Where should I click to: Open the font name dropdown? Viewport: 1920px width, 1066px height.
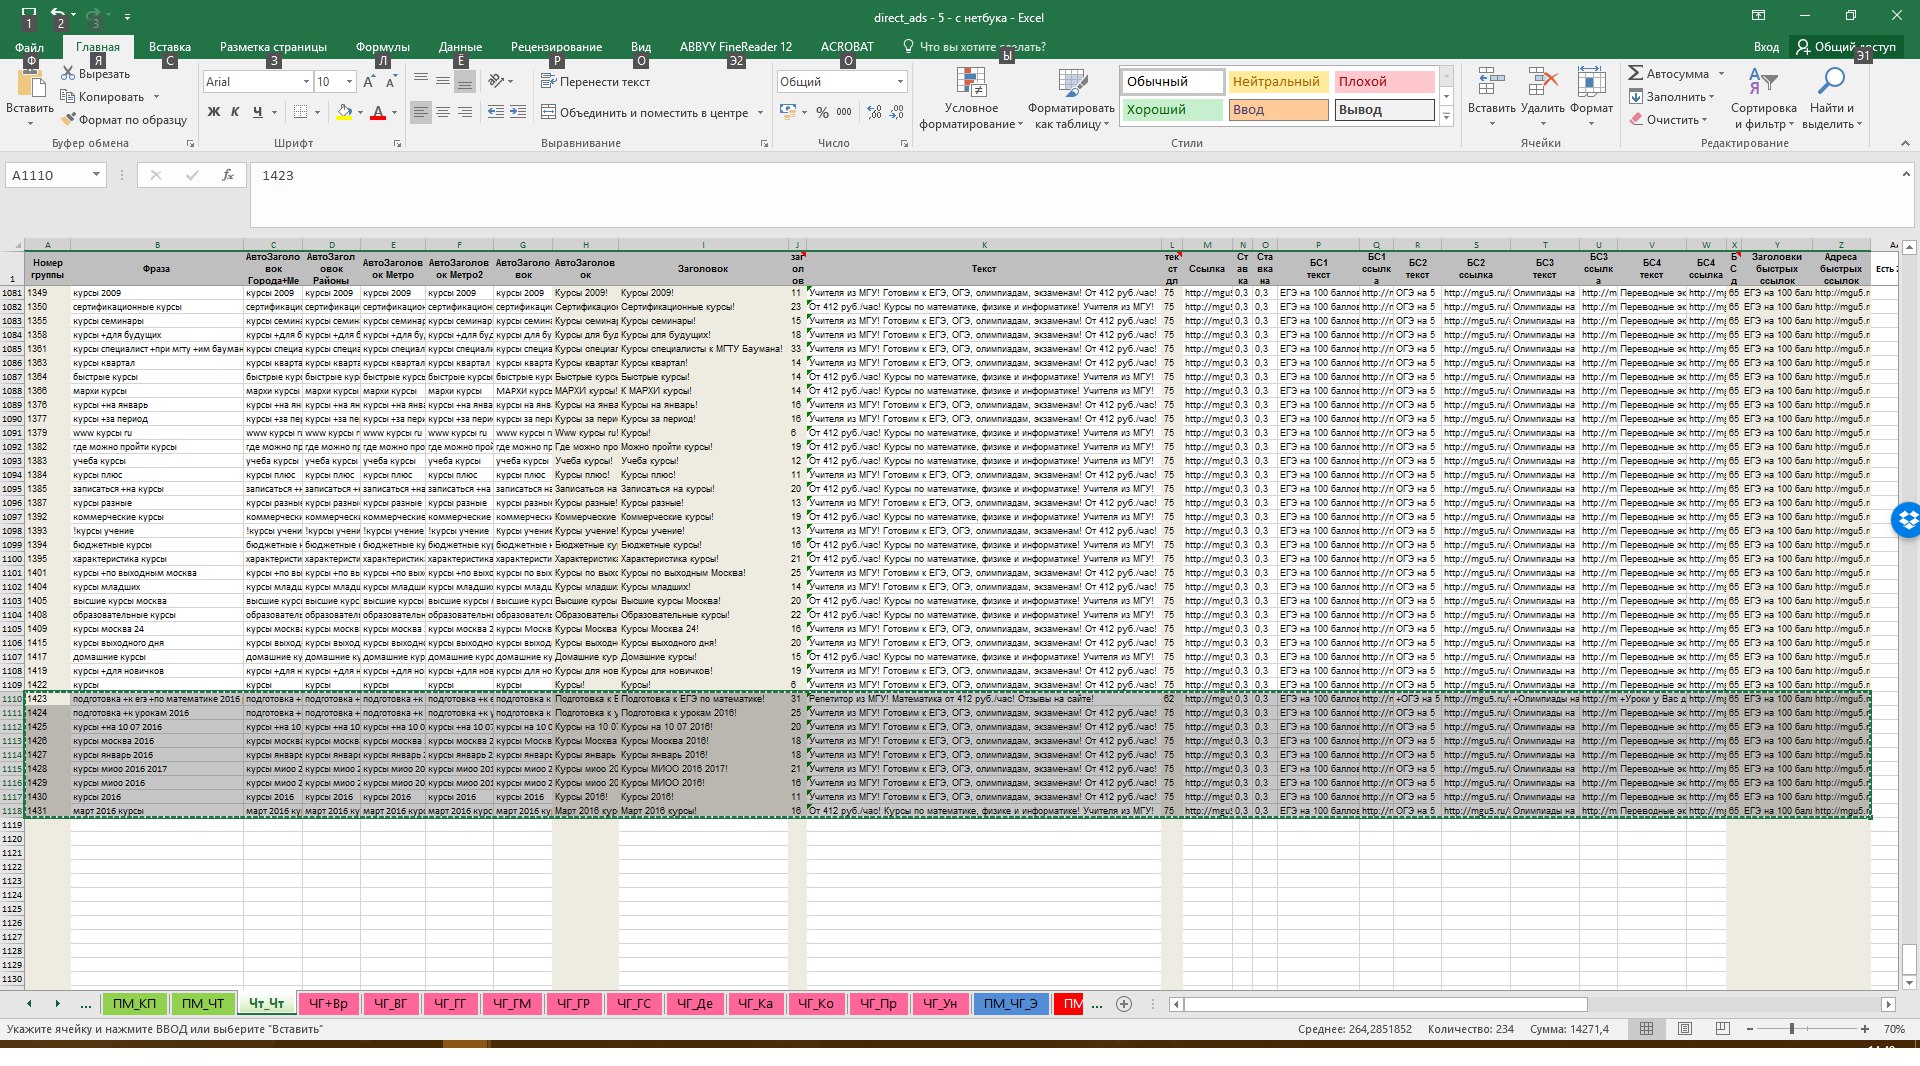coord(306,82)
